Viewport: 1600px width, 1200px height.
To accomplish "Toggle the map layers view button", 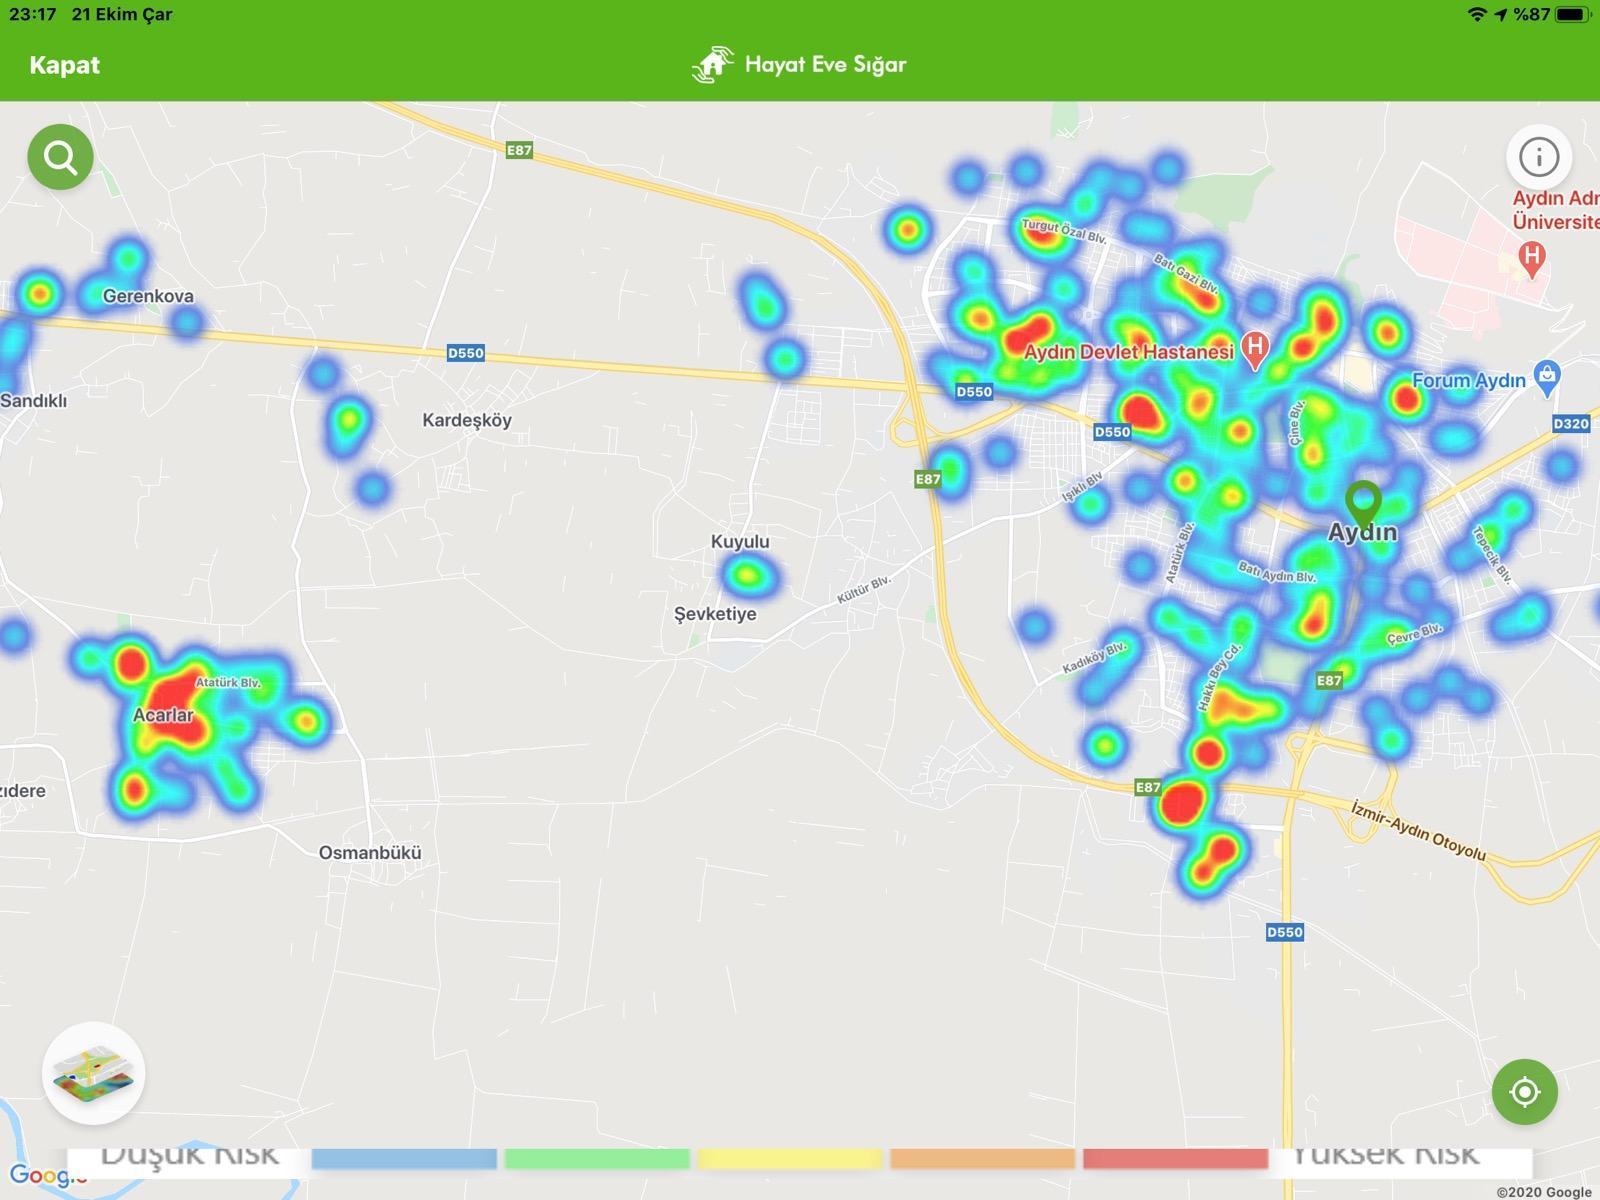I will coord(94,1074).
